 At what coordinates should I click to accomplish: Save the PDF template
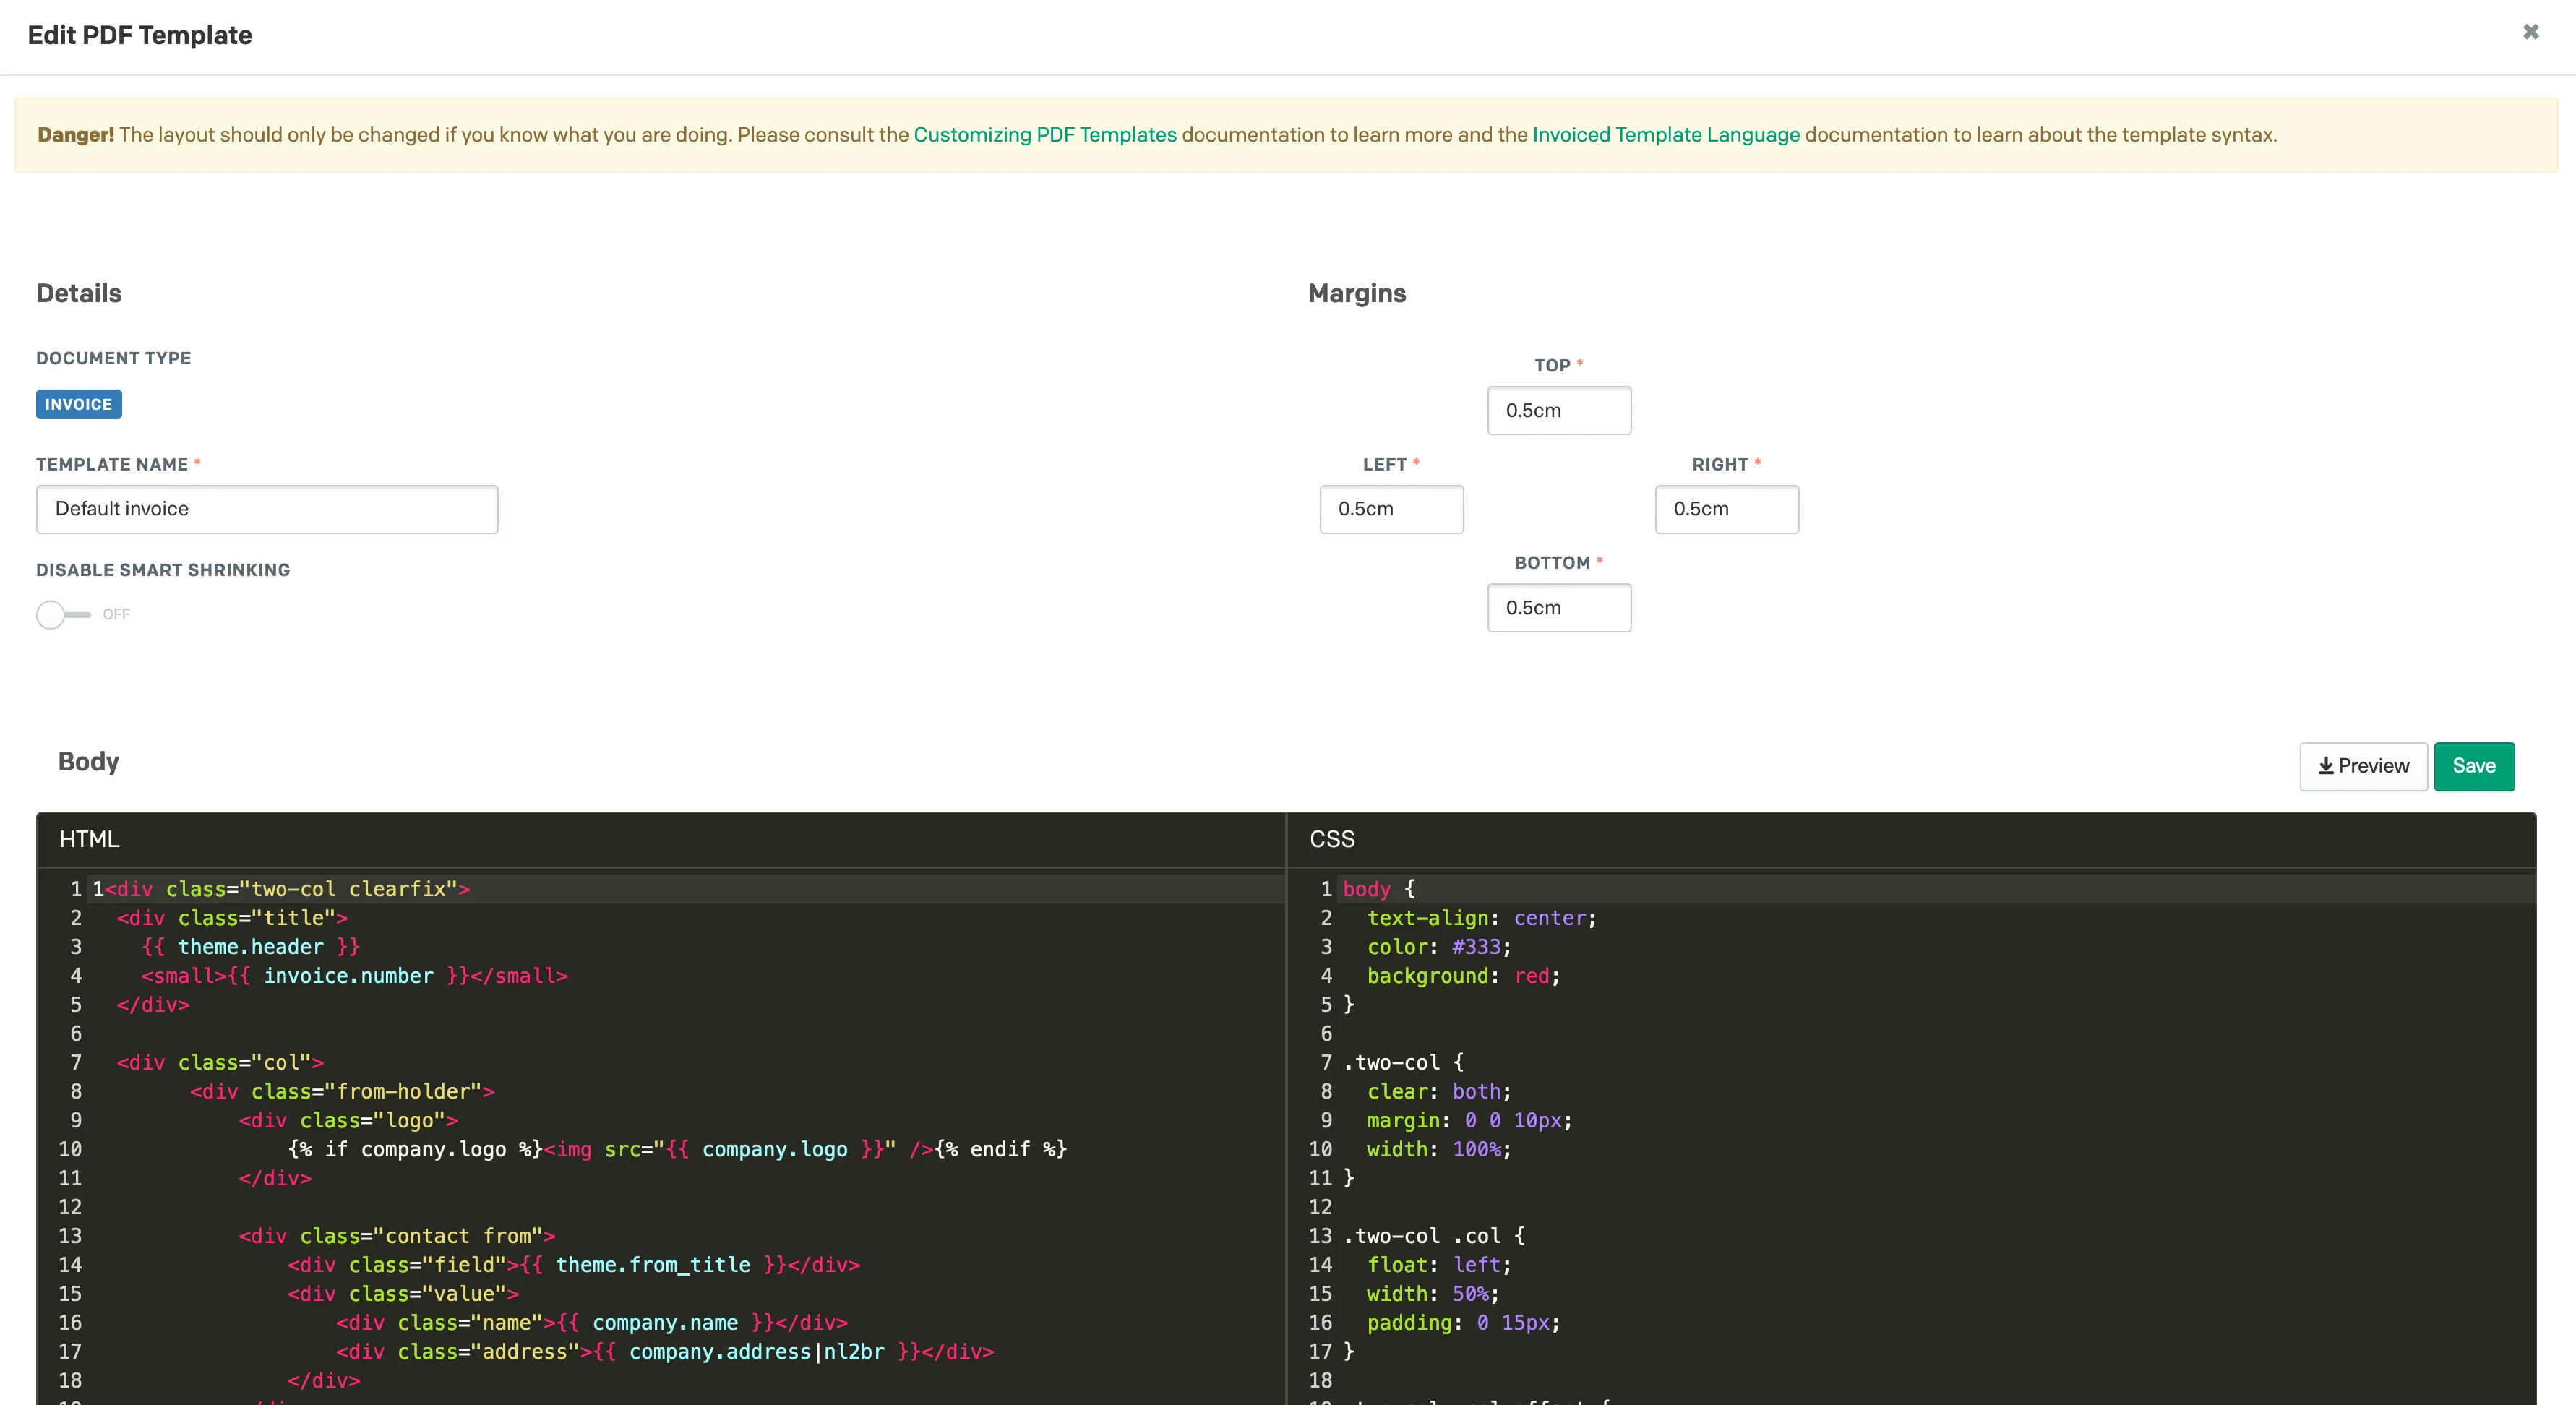pyautogui.click(x=2473, y=766)
